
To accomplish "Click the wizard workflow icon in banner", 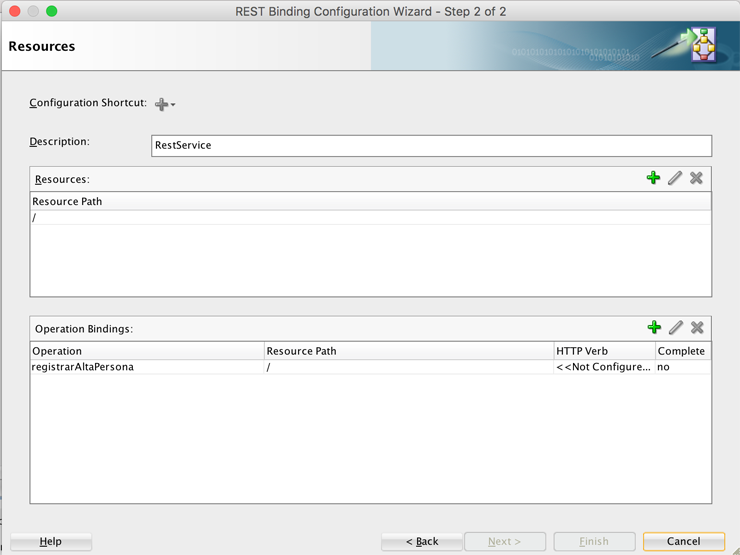I will tap(703, 45).
